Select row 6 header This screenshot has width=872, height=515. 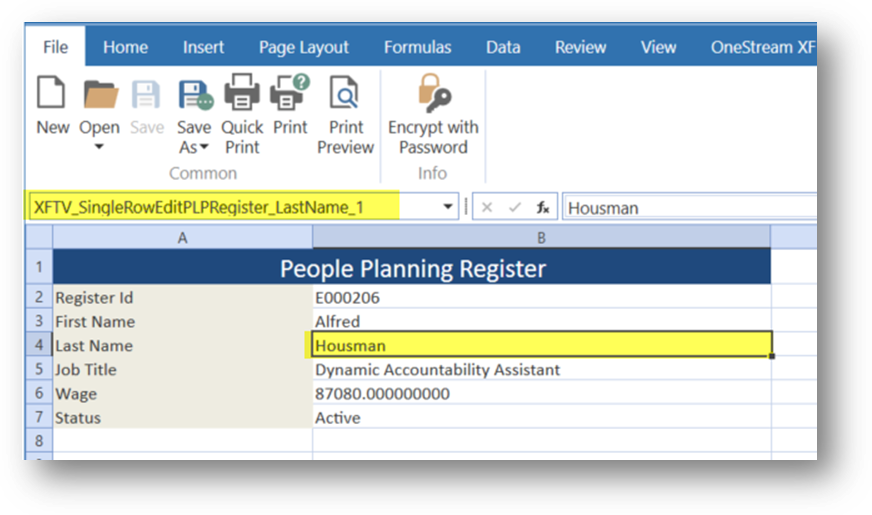coord(38,394)
